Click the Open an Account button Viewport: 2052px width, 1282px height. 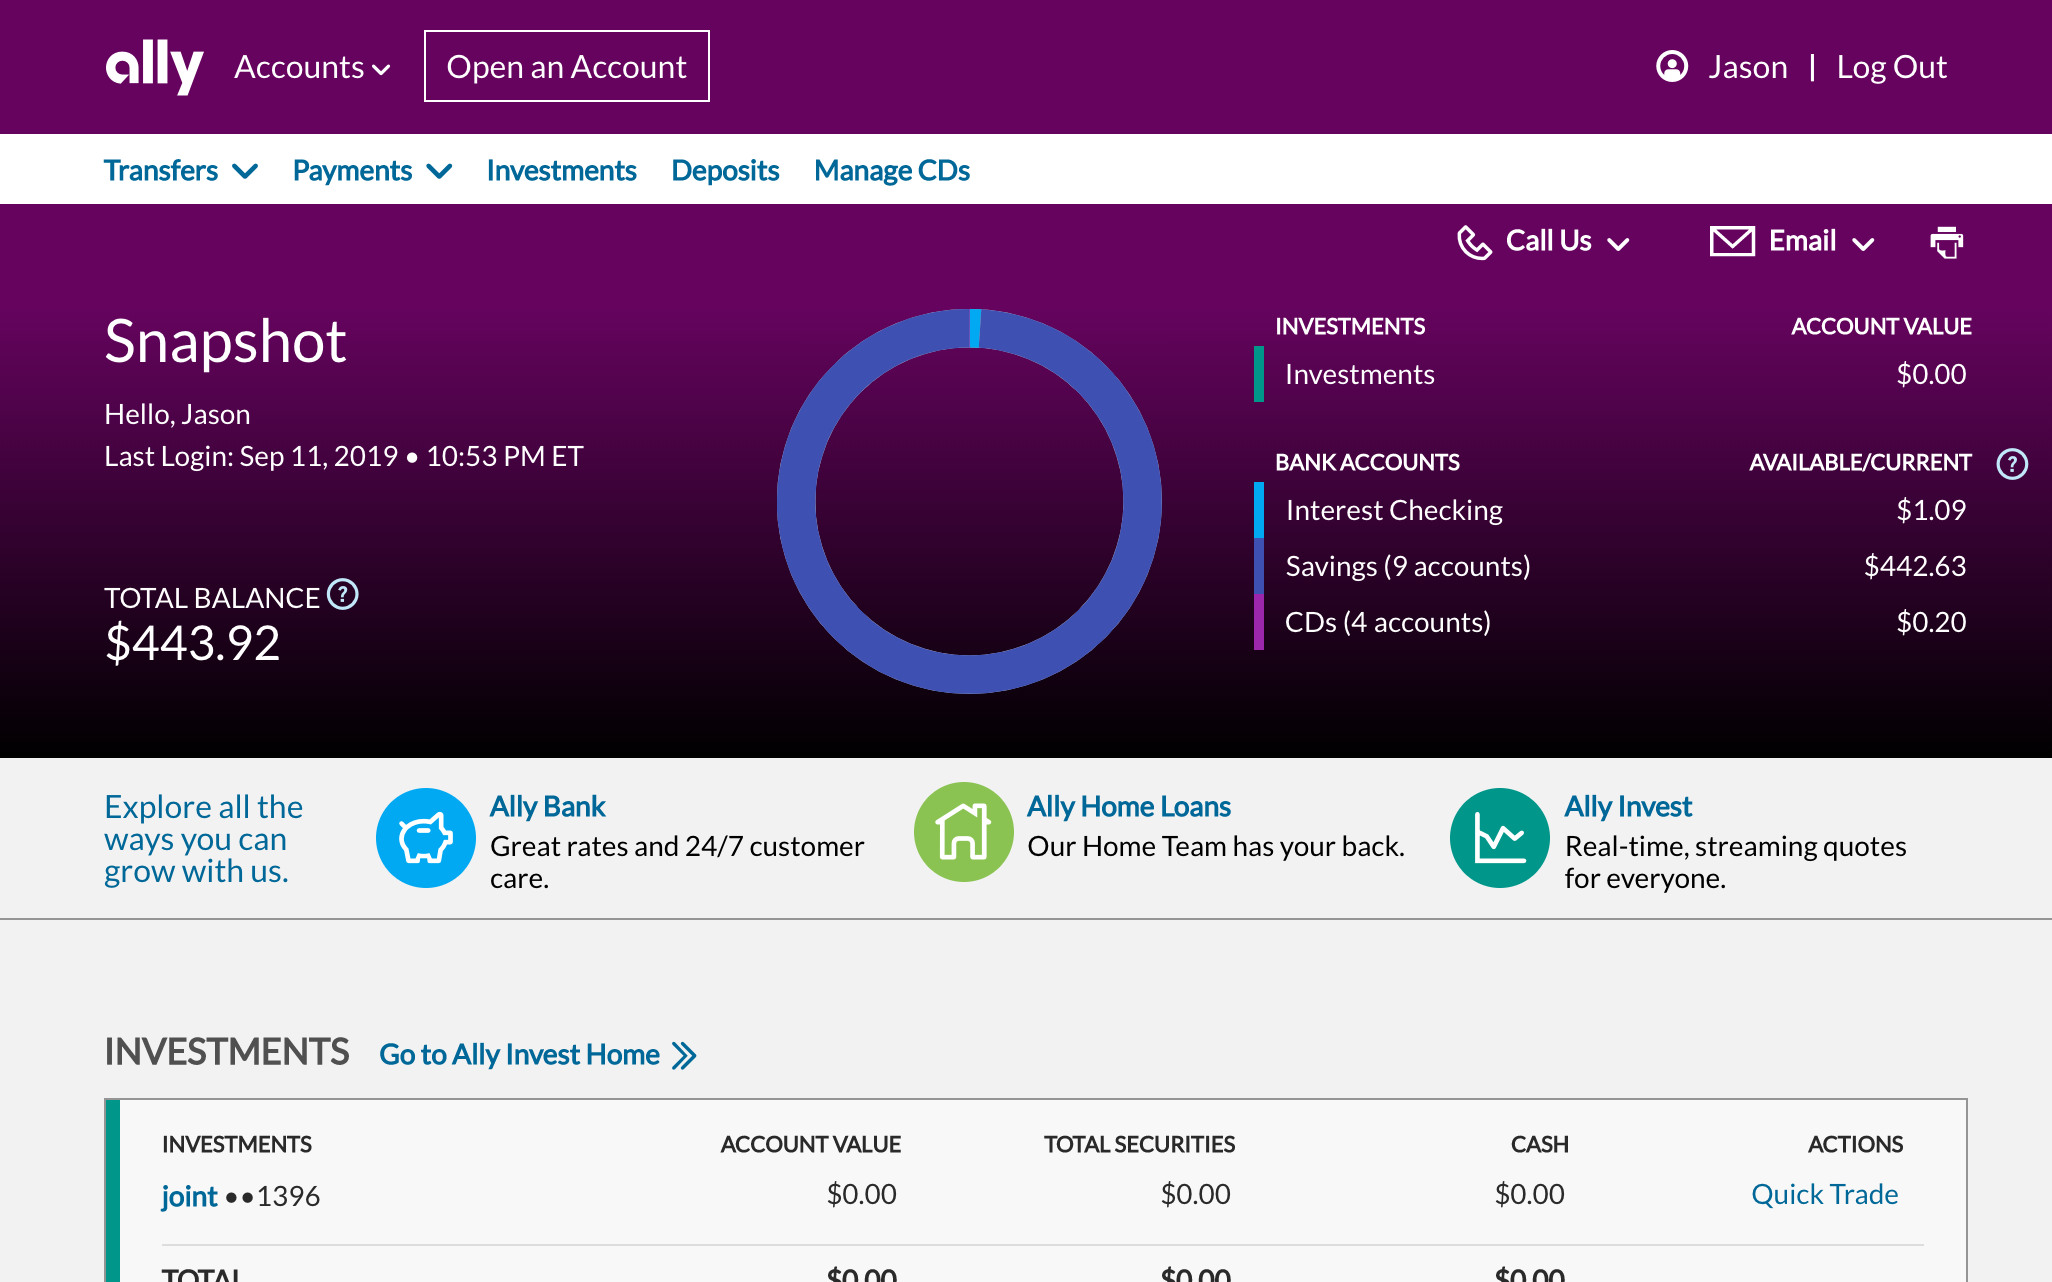tap(567, 67)
